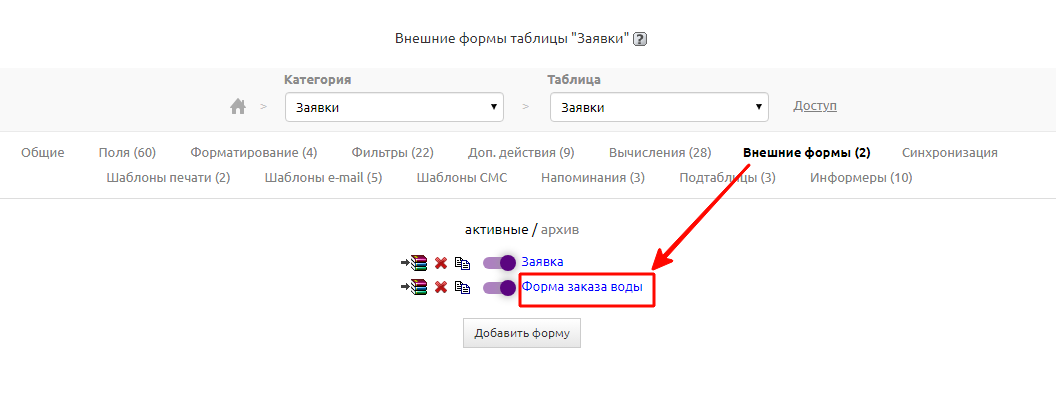
Task: Show the архив forms list
Action: 560,230
